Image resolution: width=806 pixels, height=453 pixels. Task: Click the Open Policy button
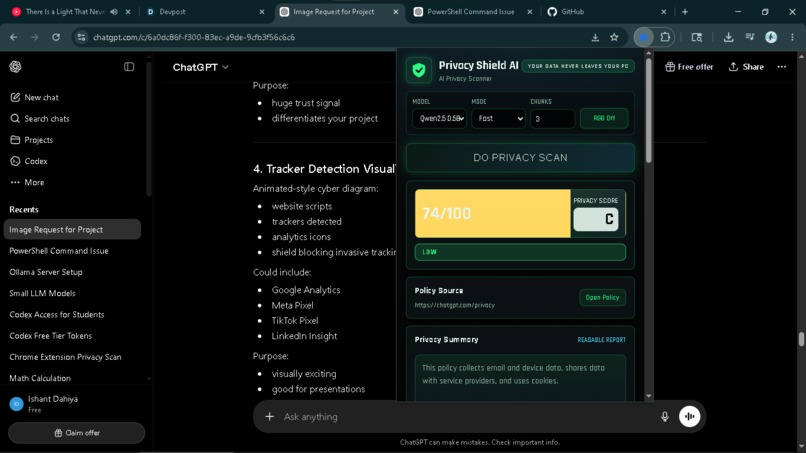602,297
